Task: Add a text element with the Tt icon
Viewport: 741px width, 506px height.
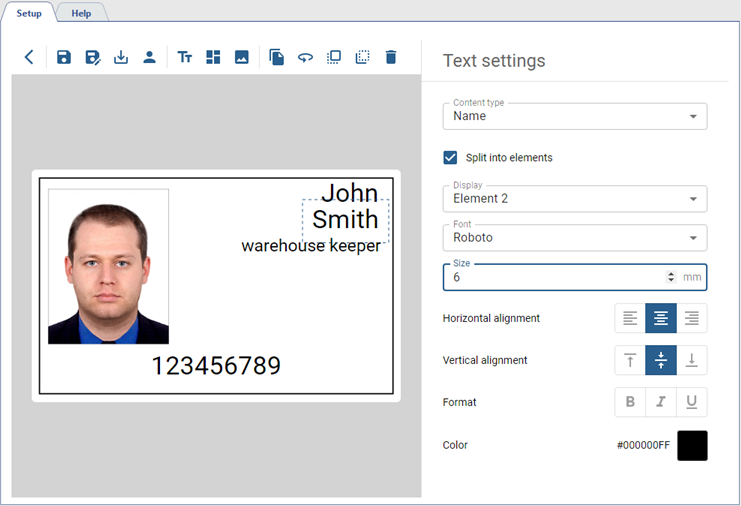Action: click(x=185, y=57)
